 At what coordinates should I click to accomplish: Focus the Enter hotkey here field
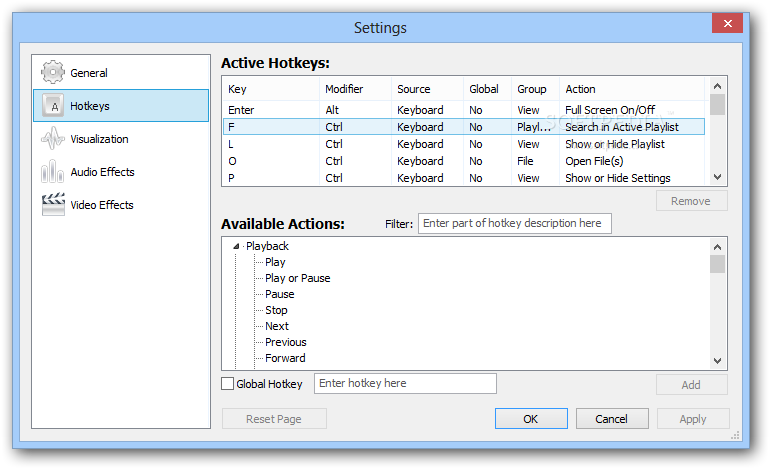click(x=405, y=384)
